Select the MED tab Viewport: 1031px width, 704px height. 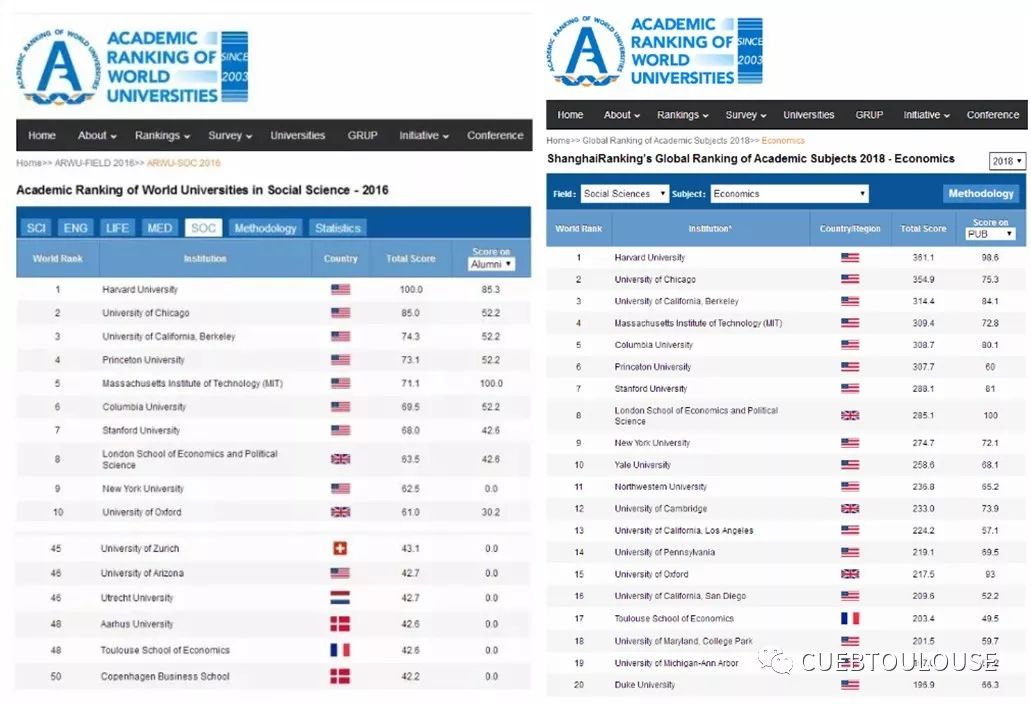(160, 228)
